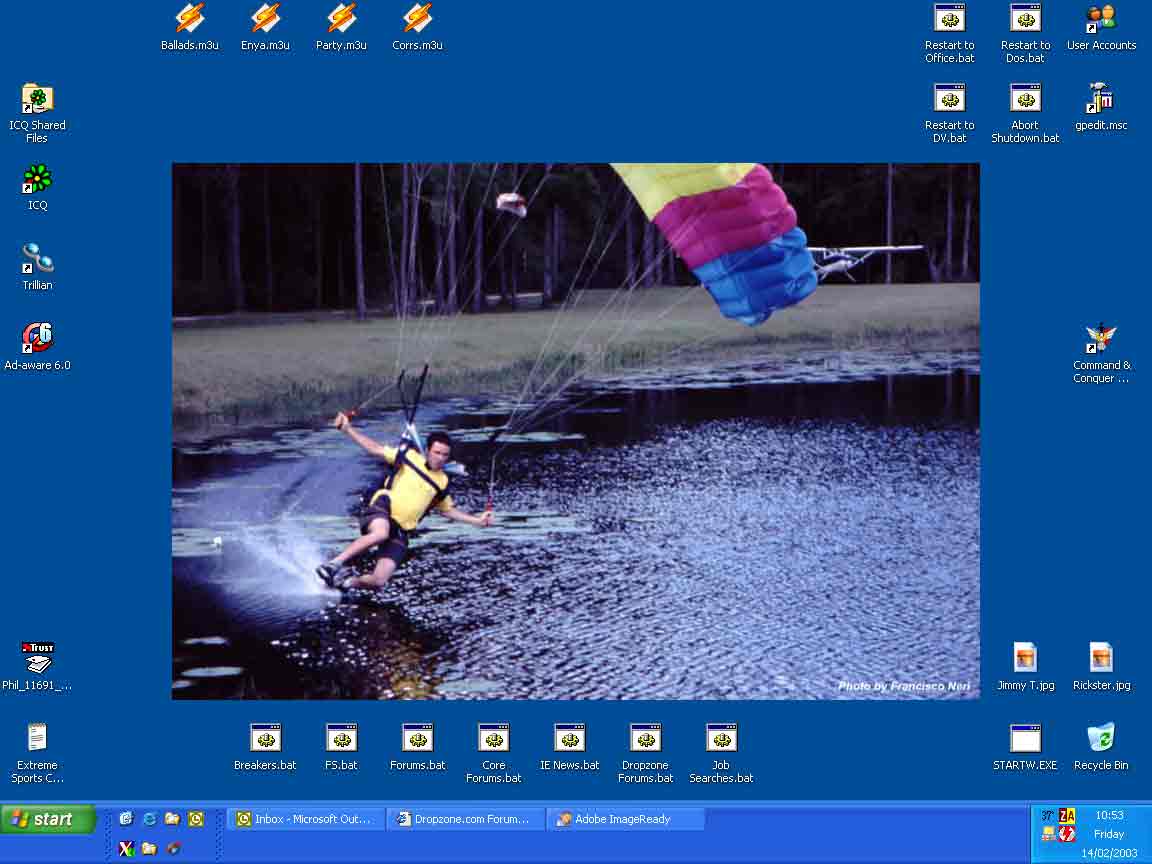The height and width of the screenshot is (864, 1152).
Task: Switch to Inbox - Microsoft Outlook taskbar button
Action: tap(304, 819)
